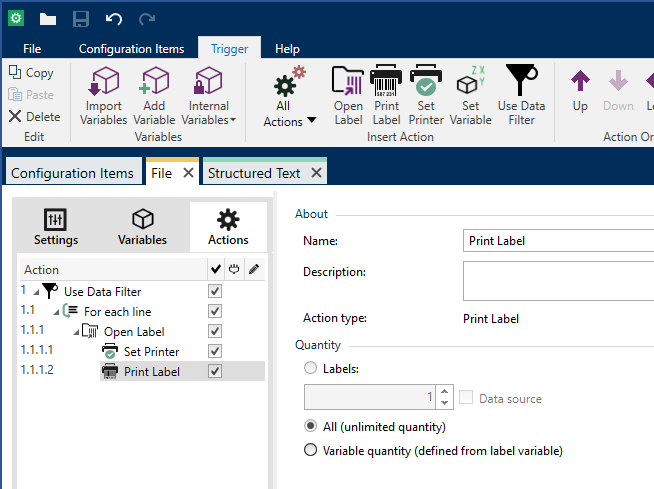Image resolution: width=654 pixels, height=489 pixels.
Task: Toggle the Use Data Filter enabled checkbox
Action: (214, 291)
